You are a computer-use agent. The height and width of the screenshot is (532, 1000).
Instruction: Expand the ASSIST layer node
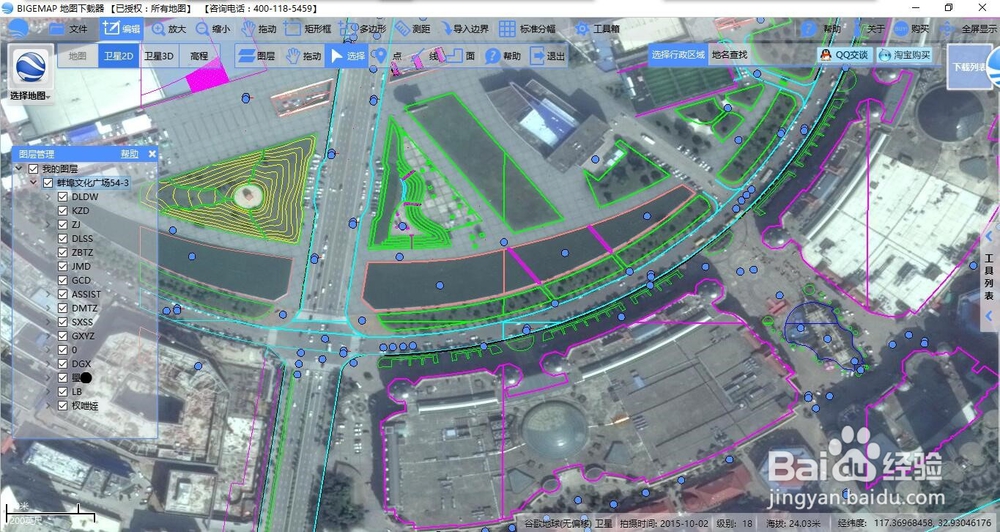point(48,294)
